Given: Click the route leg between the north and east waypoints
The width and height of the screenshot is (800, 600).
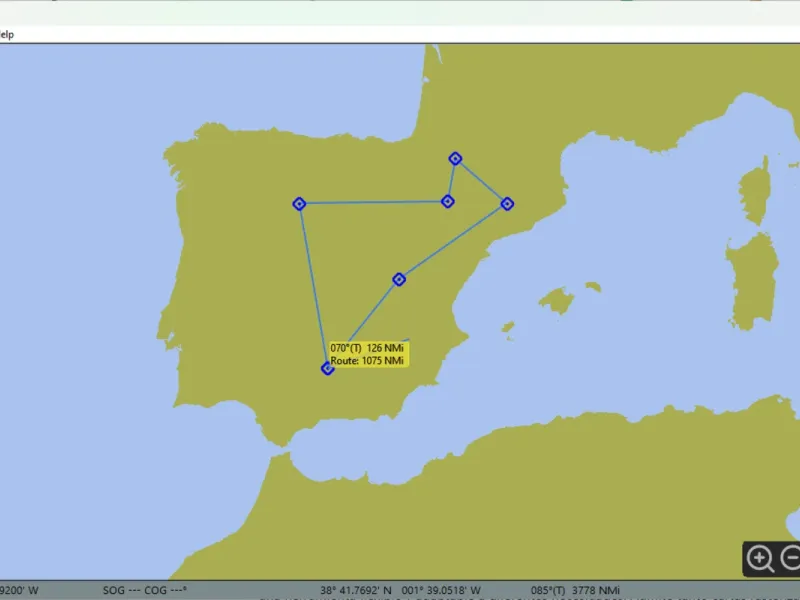Looking at the screenshot, I should point(481,181).
